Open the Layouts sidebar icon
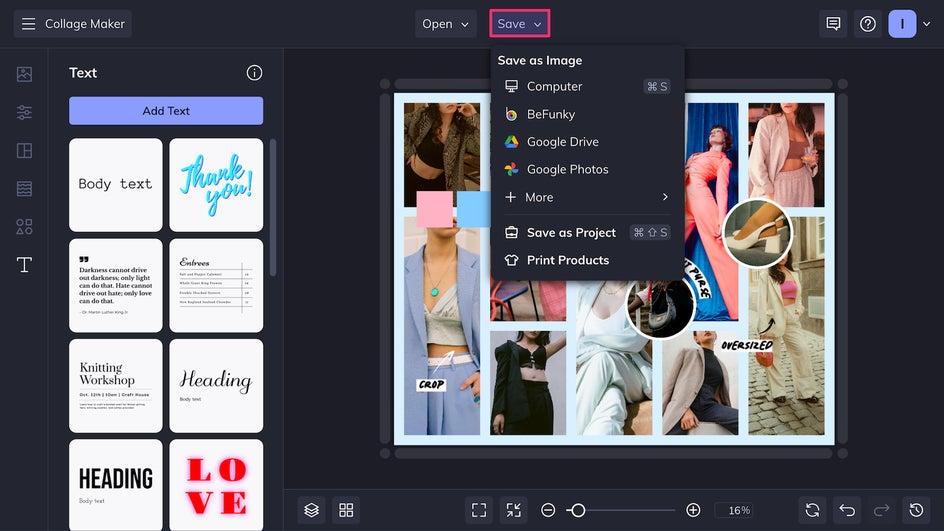The width and height of the screenshot is (944, 531). click(x=25, y=151)
